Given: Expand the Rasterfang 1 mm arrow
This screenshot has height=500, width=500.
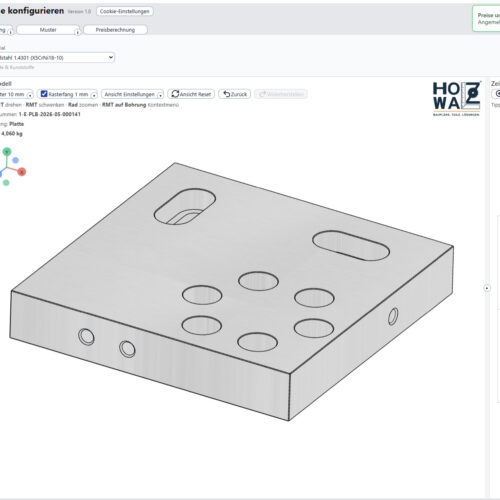Looking at the screenshot, I should point(94,95).
